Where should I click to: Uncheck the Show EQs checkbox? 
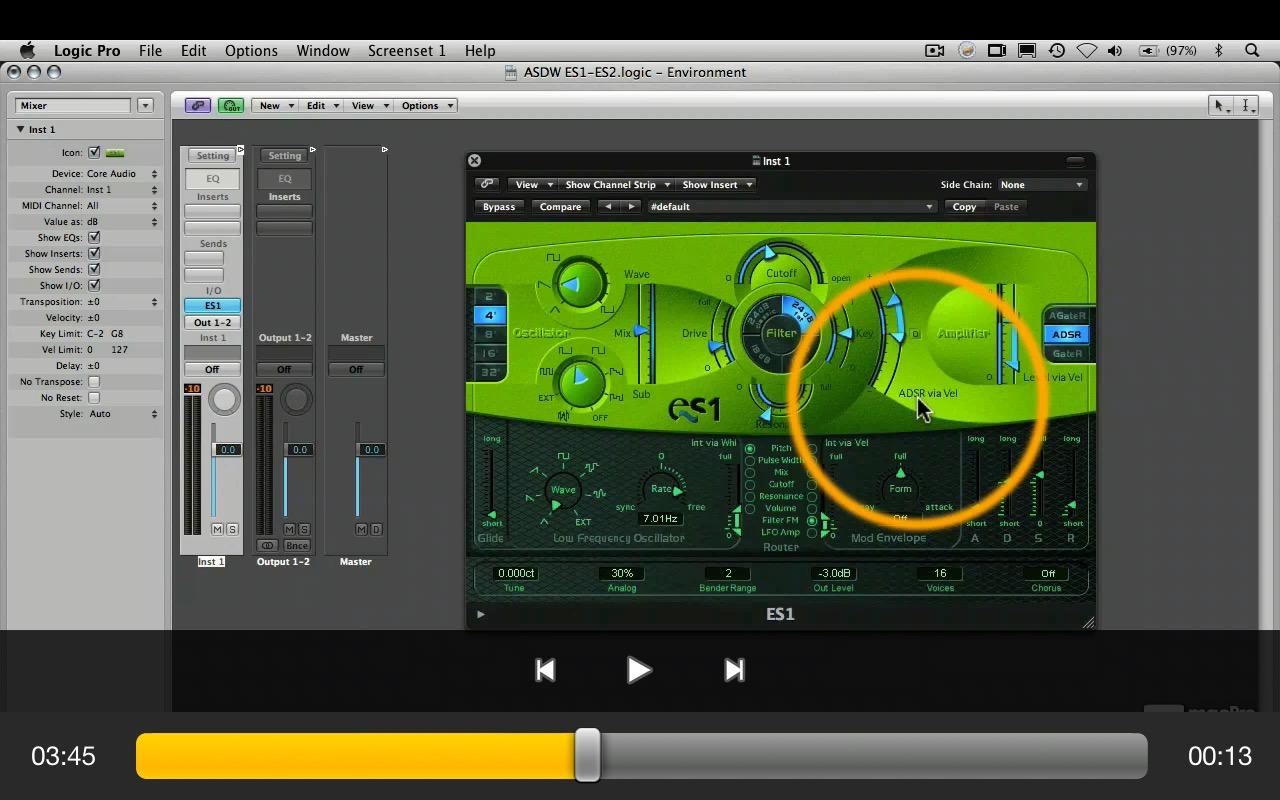94,238
